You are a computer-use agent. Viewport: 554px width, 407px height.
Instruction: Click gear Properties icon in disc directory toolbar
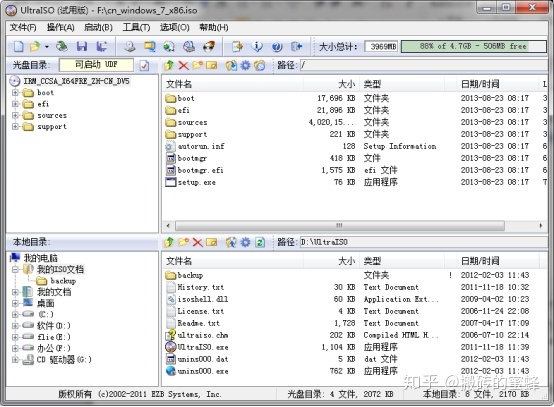(245, 65)
